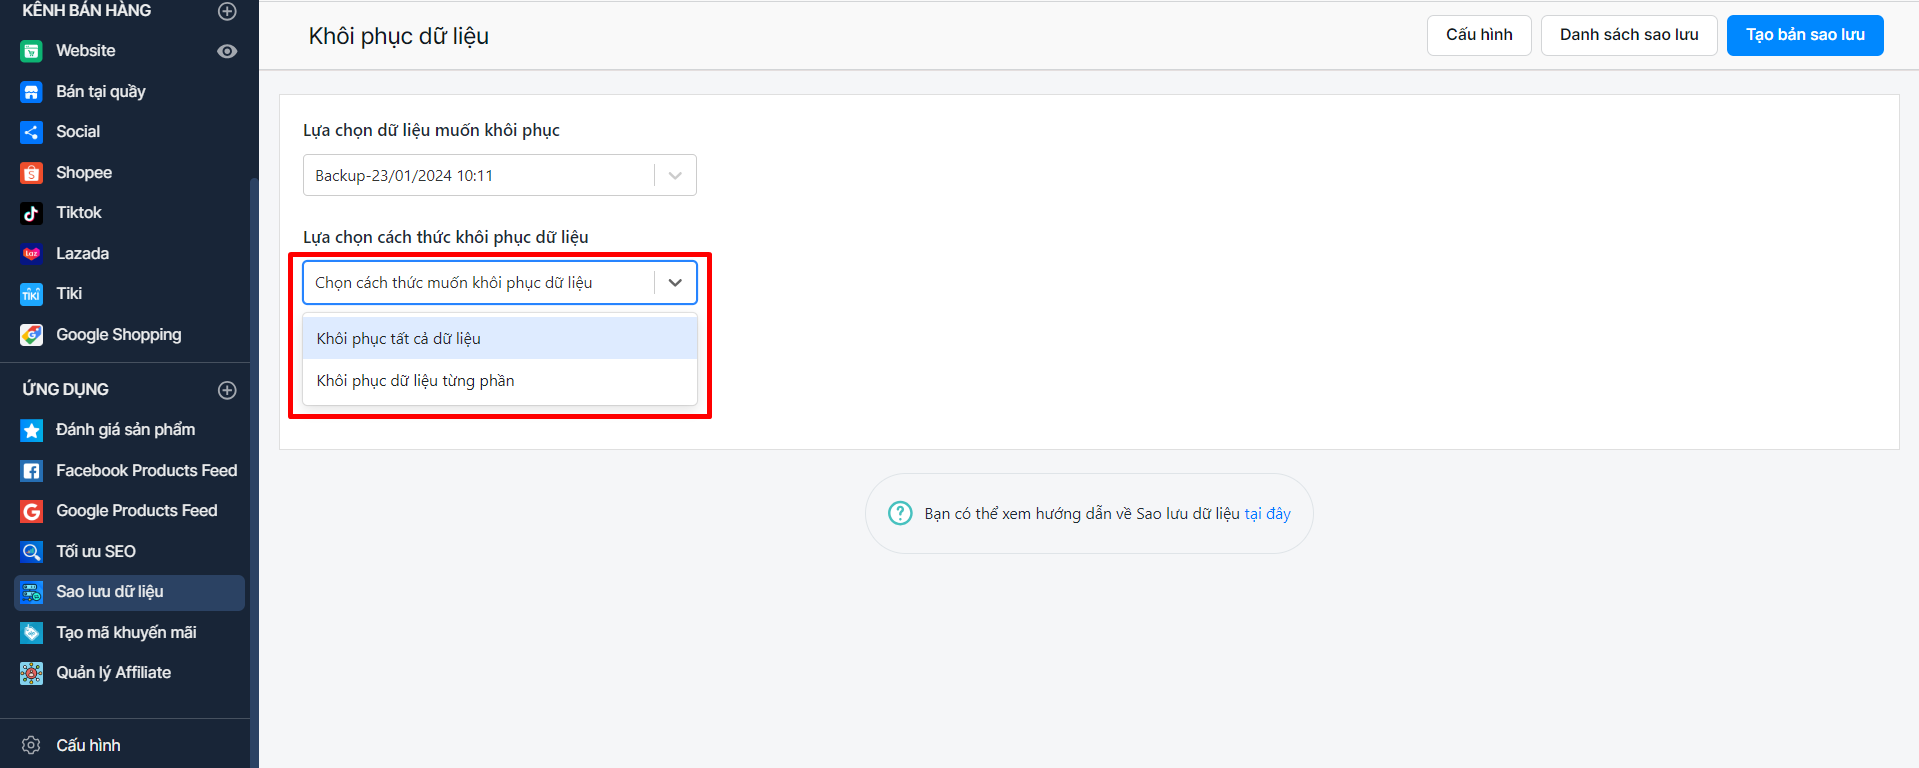Click the Facebook Products Feed icon

(32, 471)
